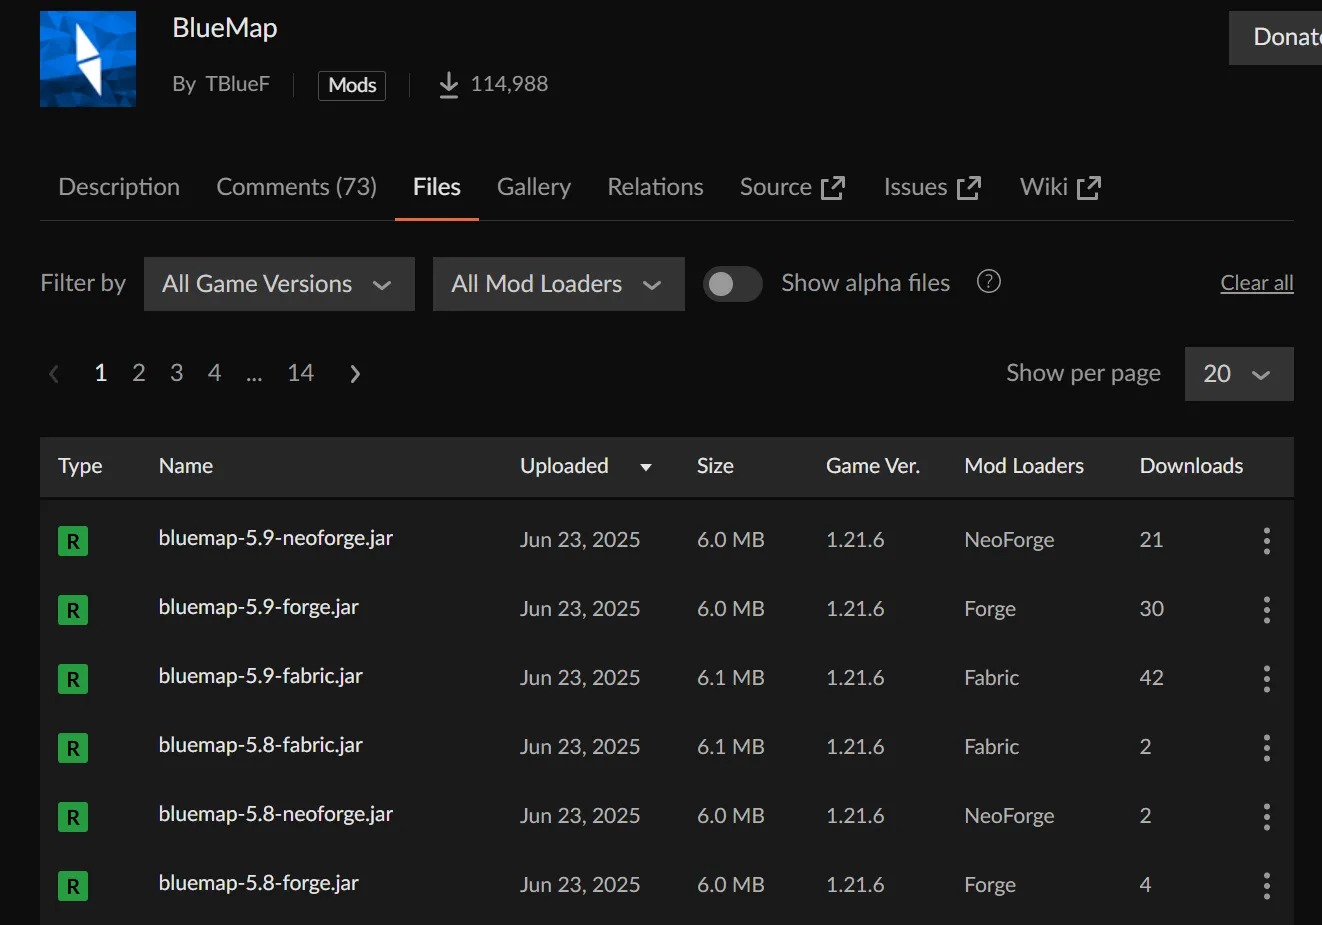Jump to last page 14
Screen dimensions: 1322x925
tap(301, 373)
